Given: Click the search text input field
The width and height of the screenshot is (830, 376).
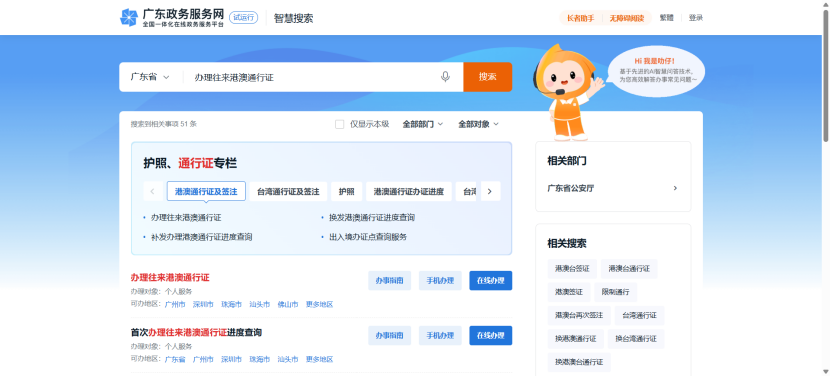Looking at the screenshot, I should click(x=312, y=77).
